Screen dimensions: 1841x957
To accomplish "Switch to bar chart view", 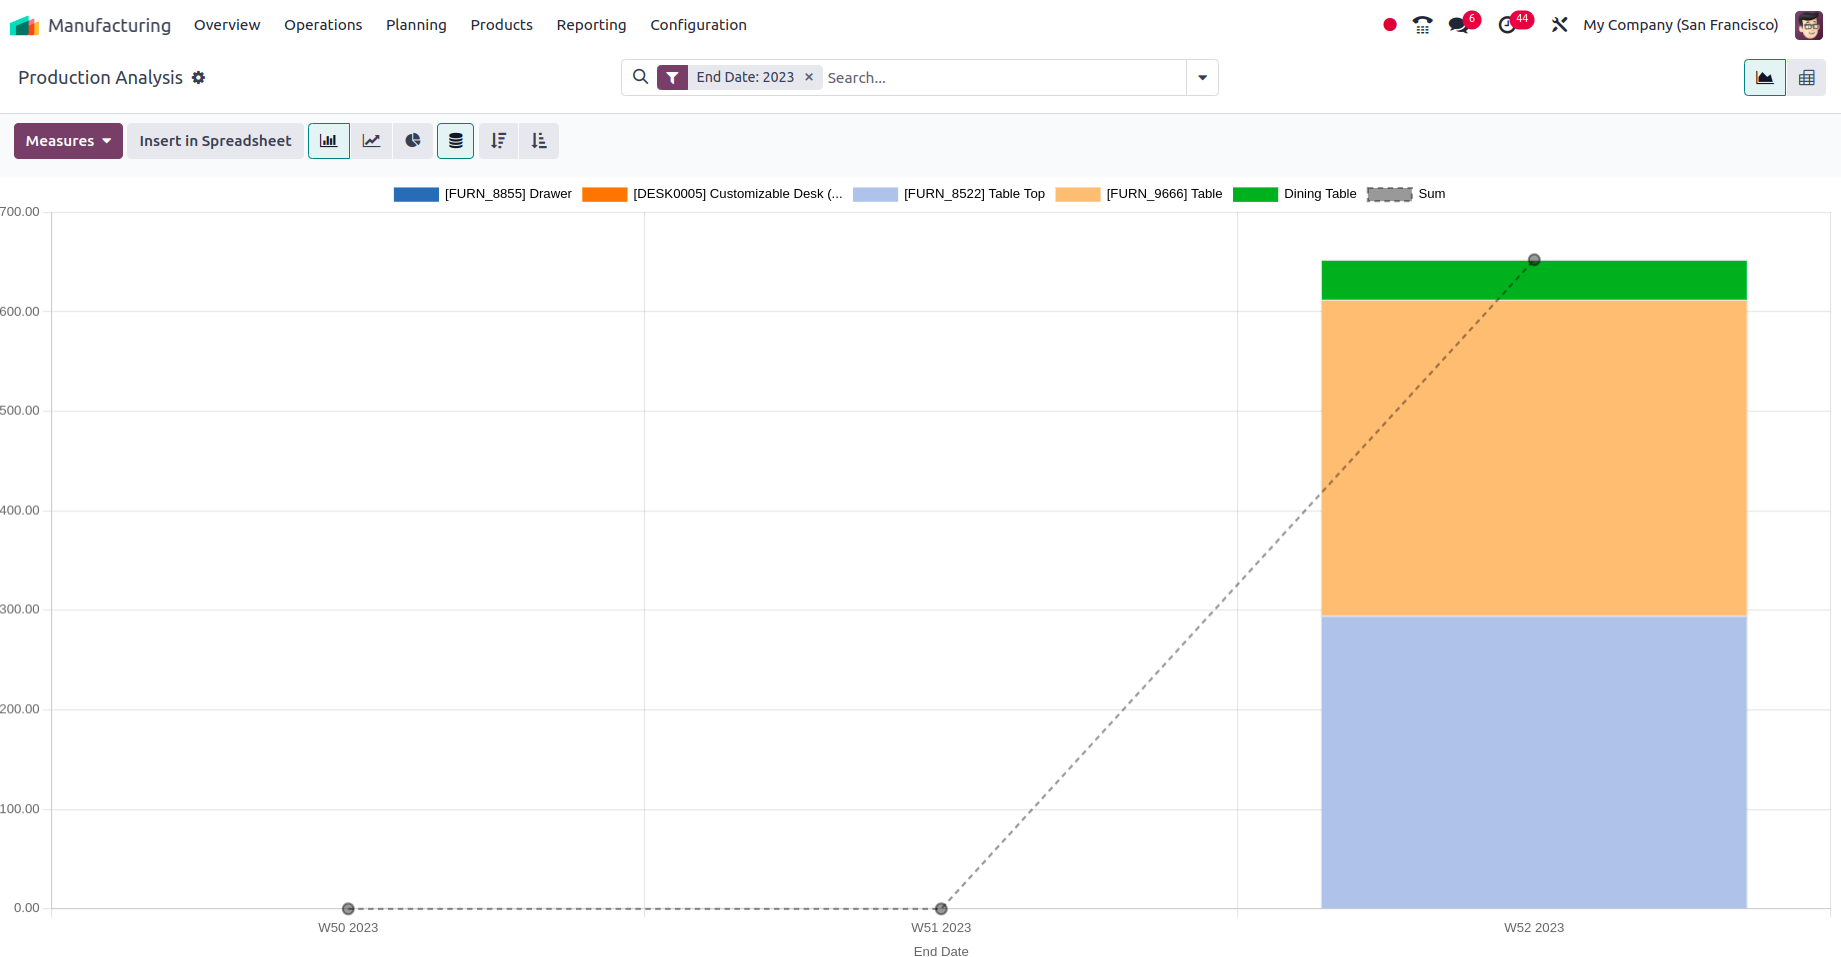I will 328,141.
